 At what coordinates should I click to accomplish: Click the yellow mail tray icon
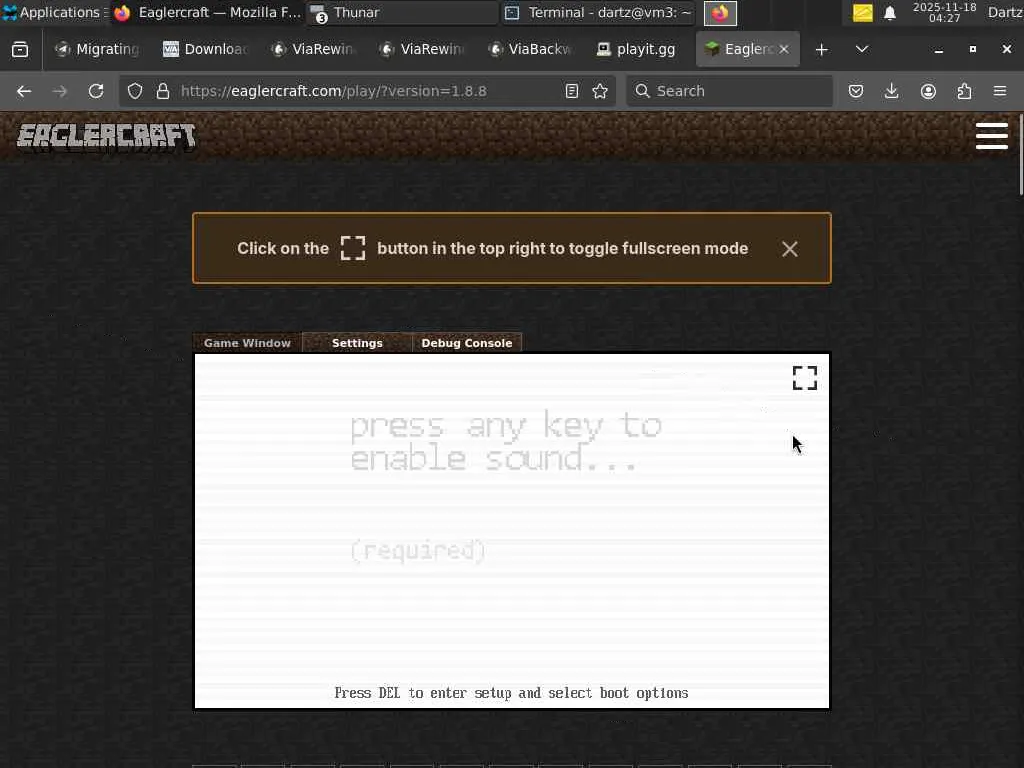click(x=863, y=13)
